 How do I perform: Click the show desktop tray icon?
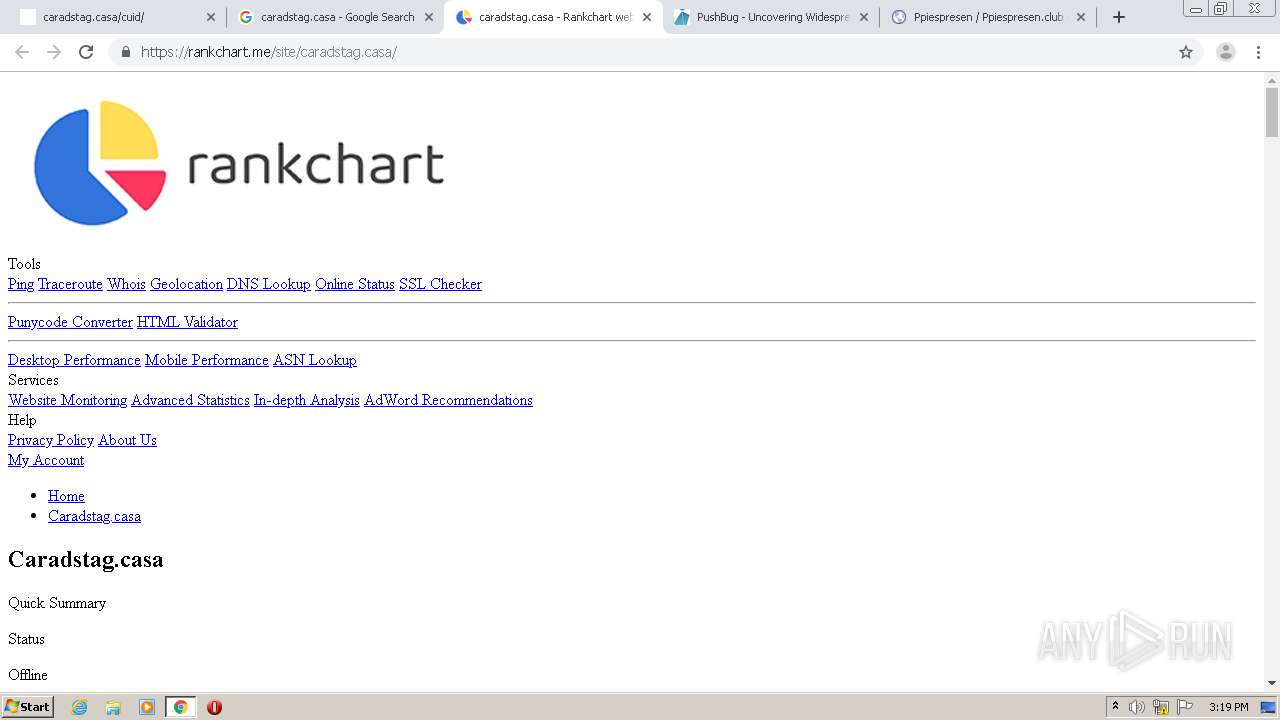(1269, 707)
